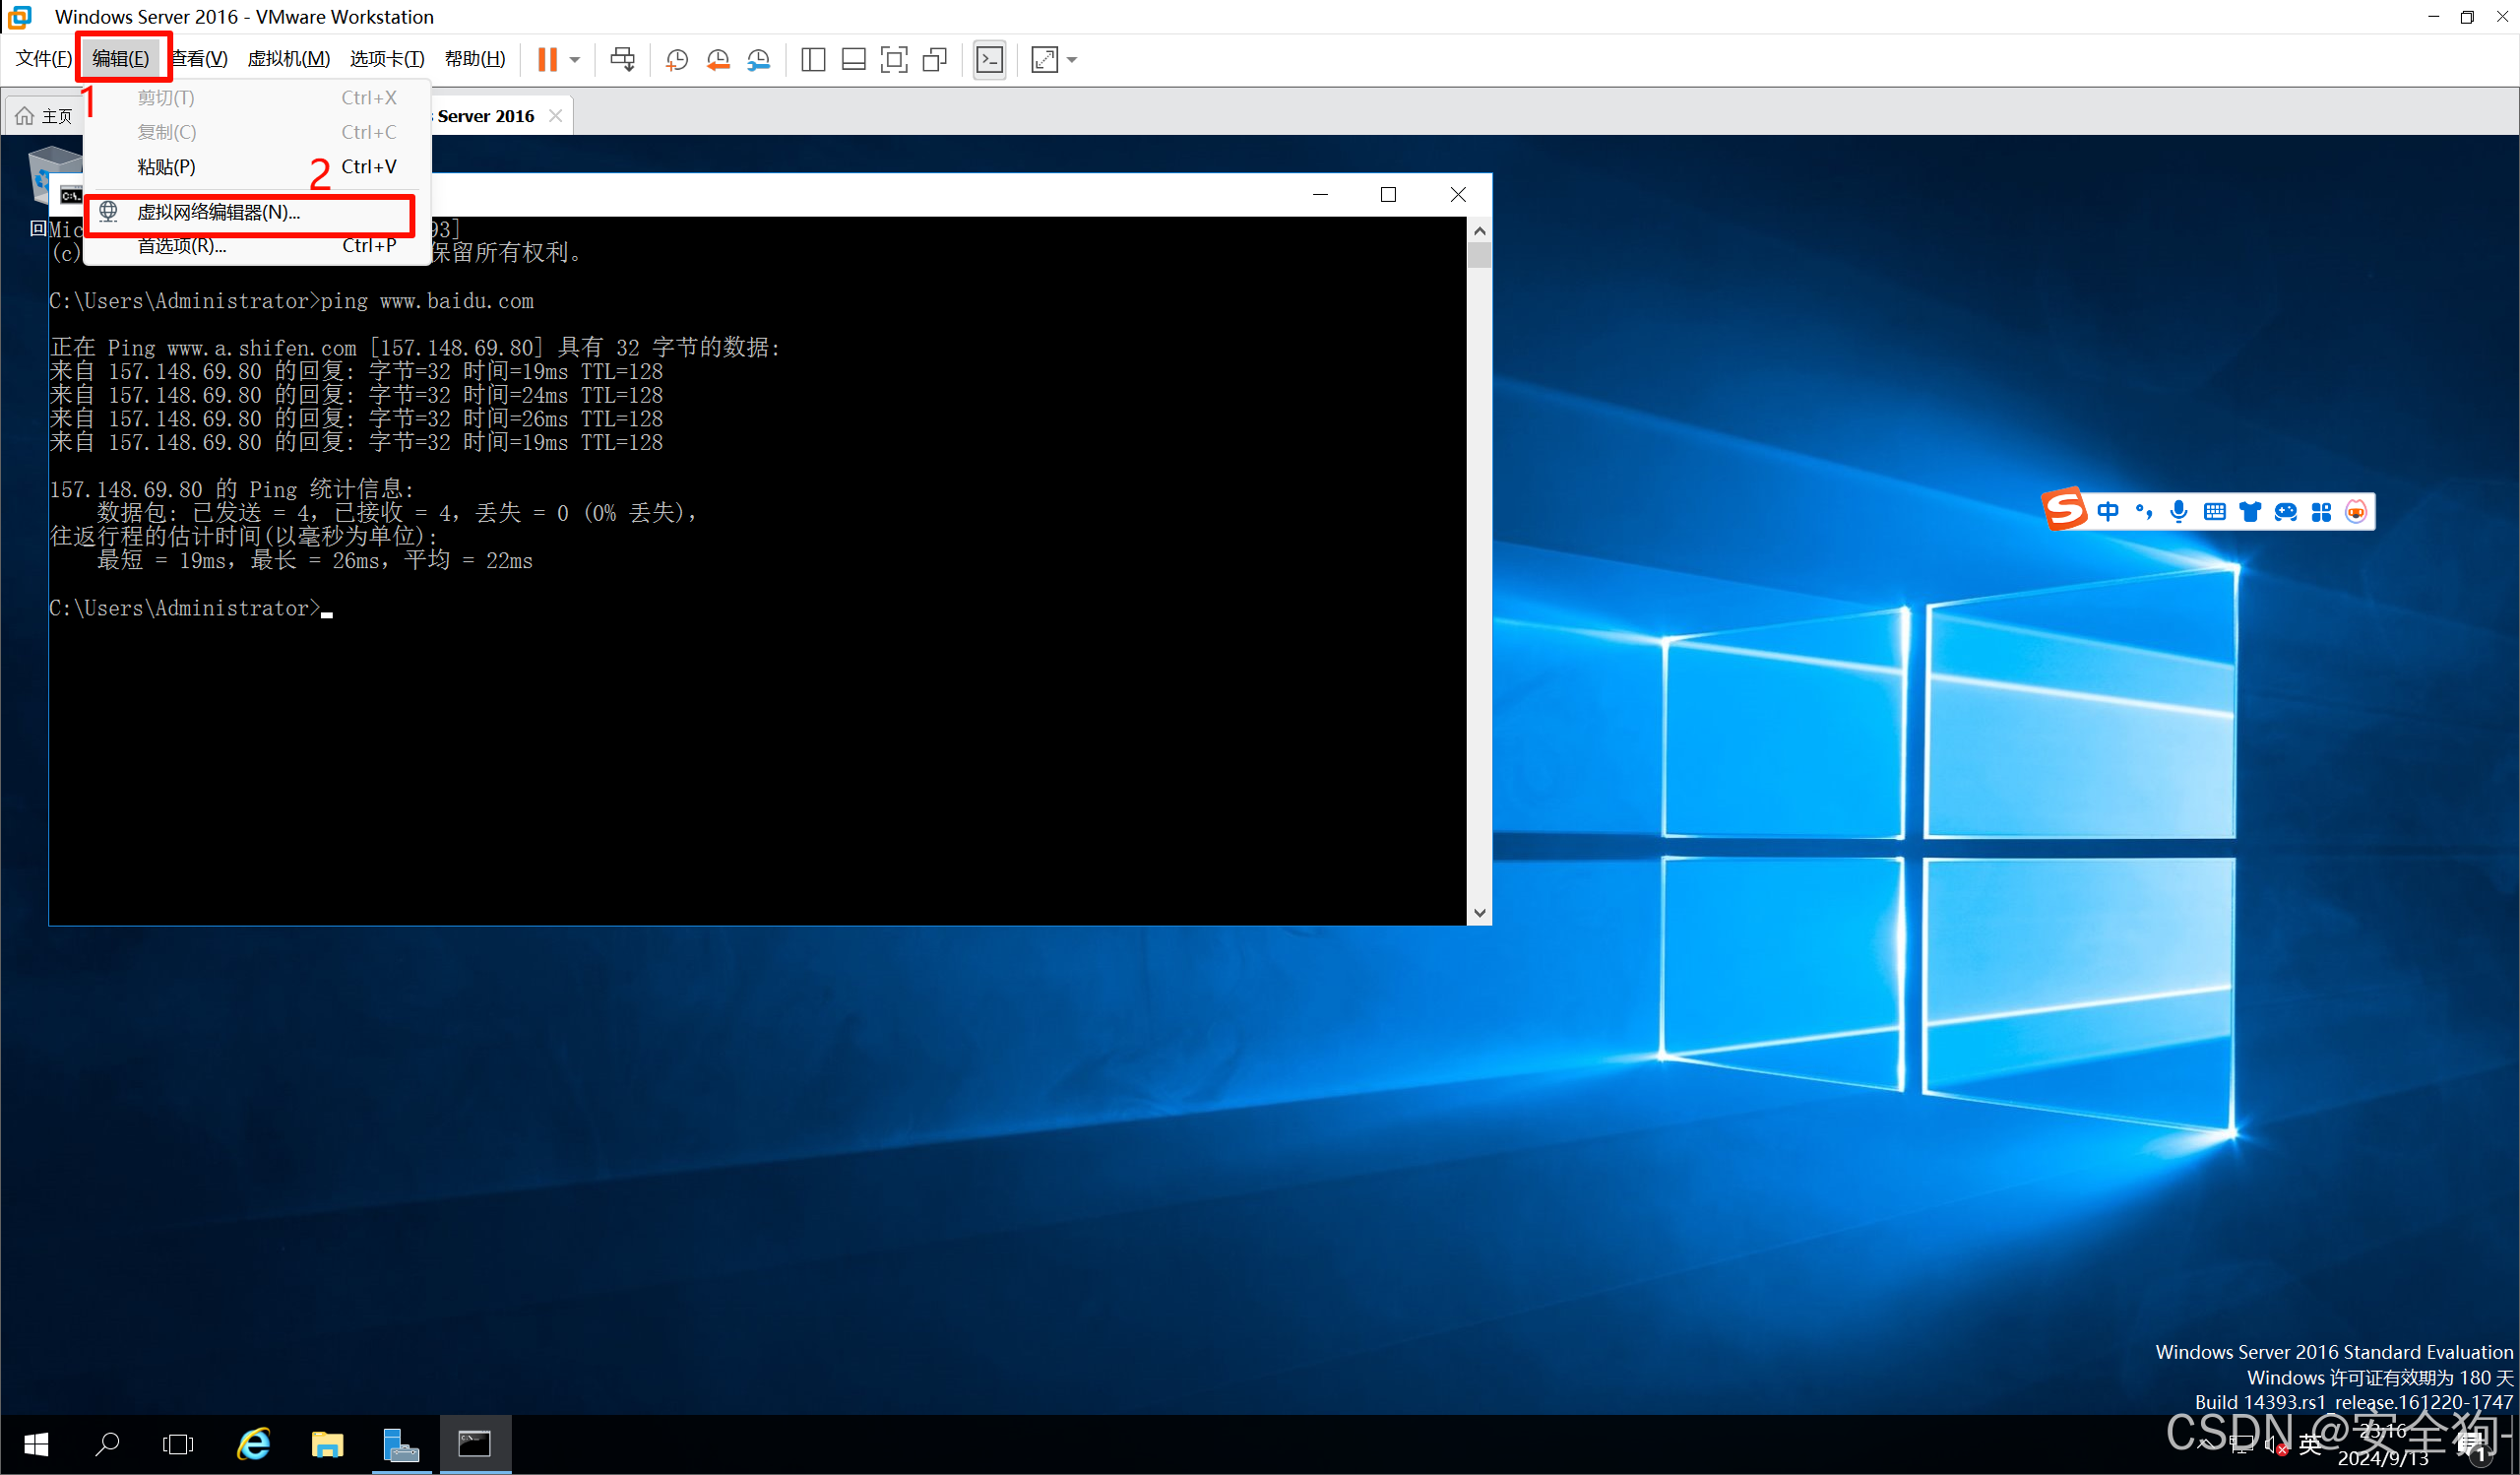Enter full screen mode icon

coord(893,60)
